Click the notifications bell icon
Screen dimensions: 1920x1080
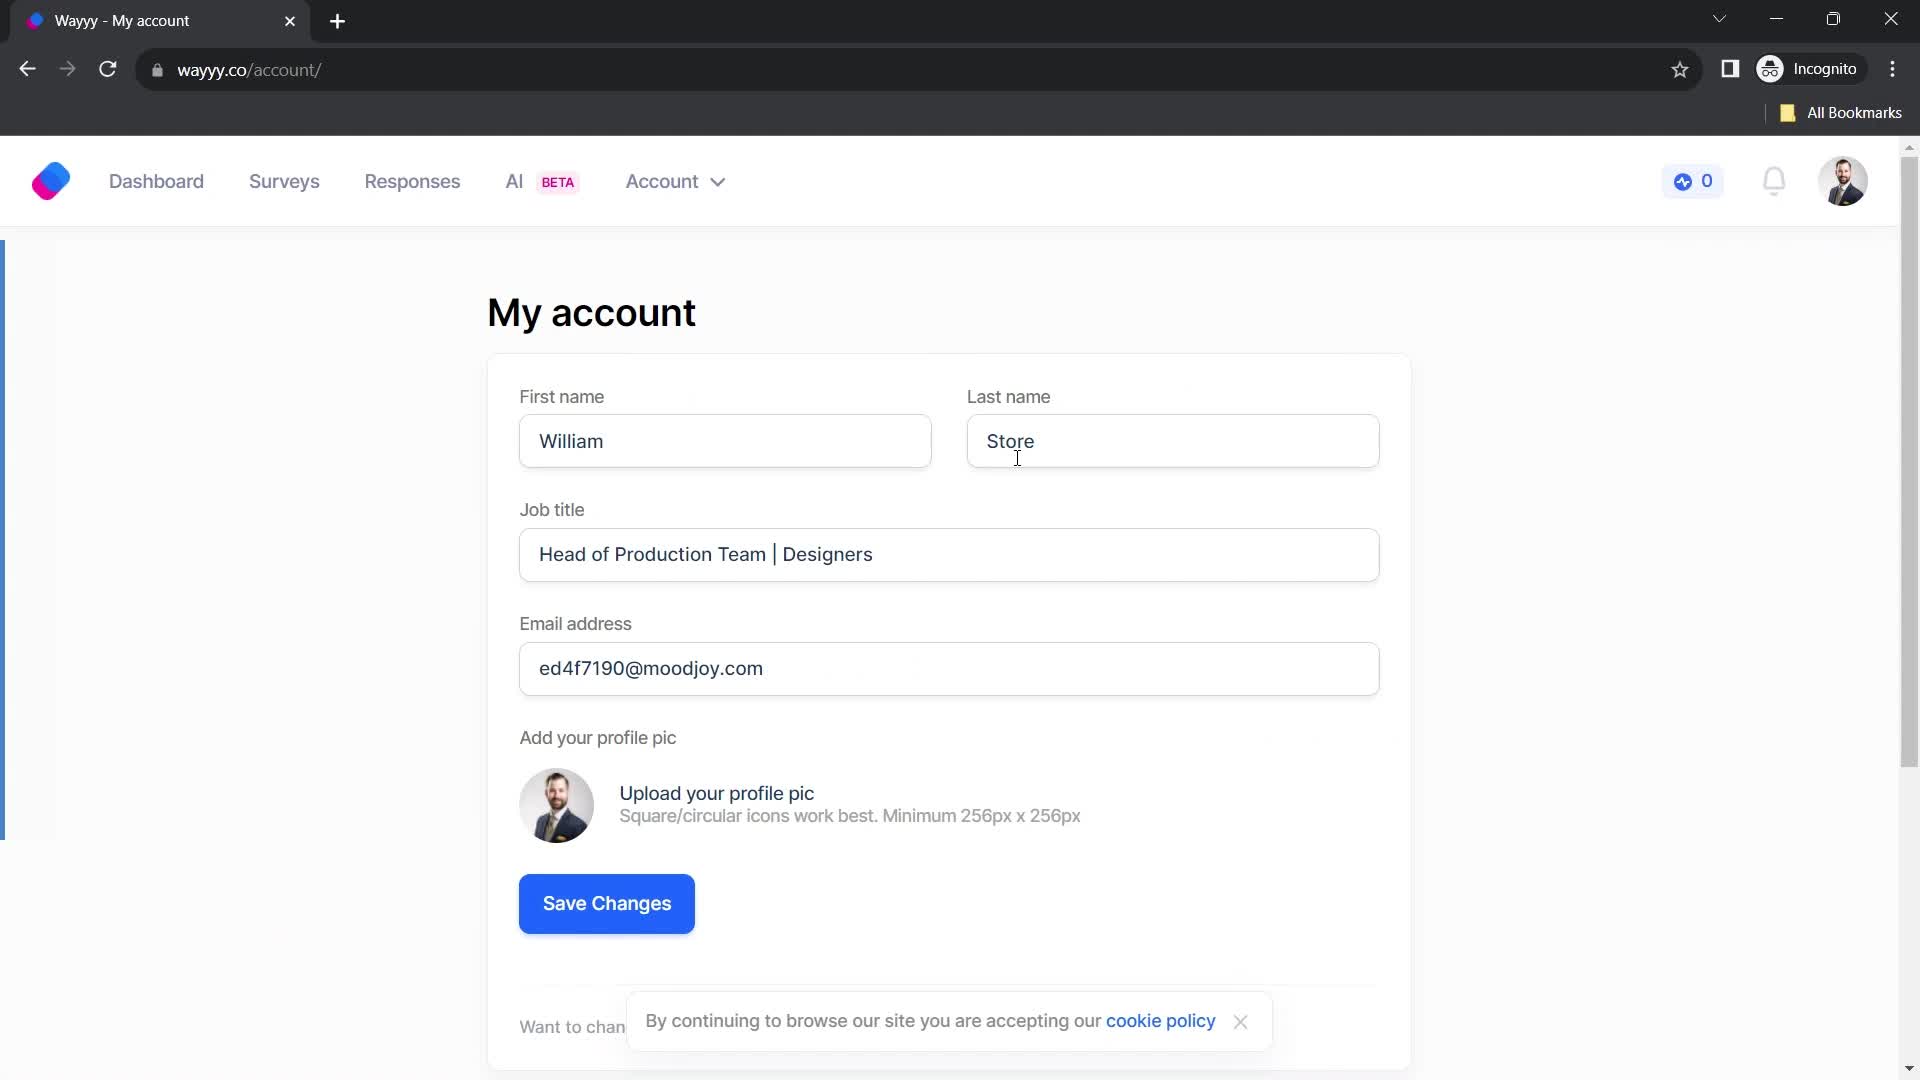coord(1774,181)
